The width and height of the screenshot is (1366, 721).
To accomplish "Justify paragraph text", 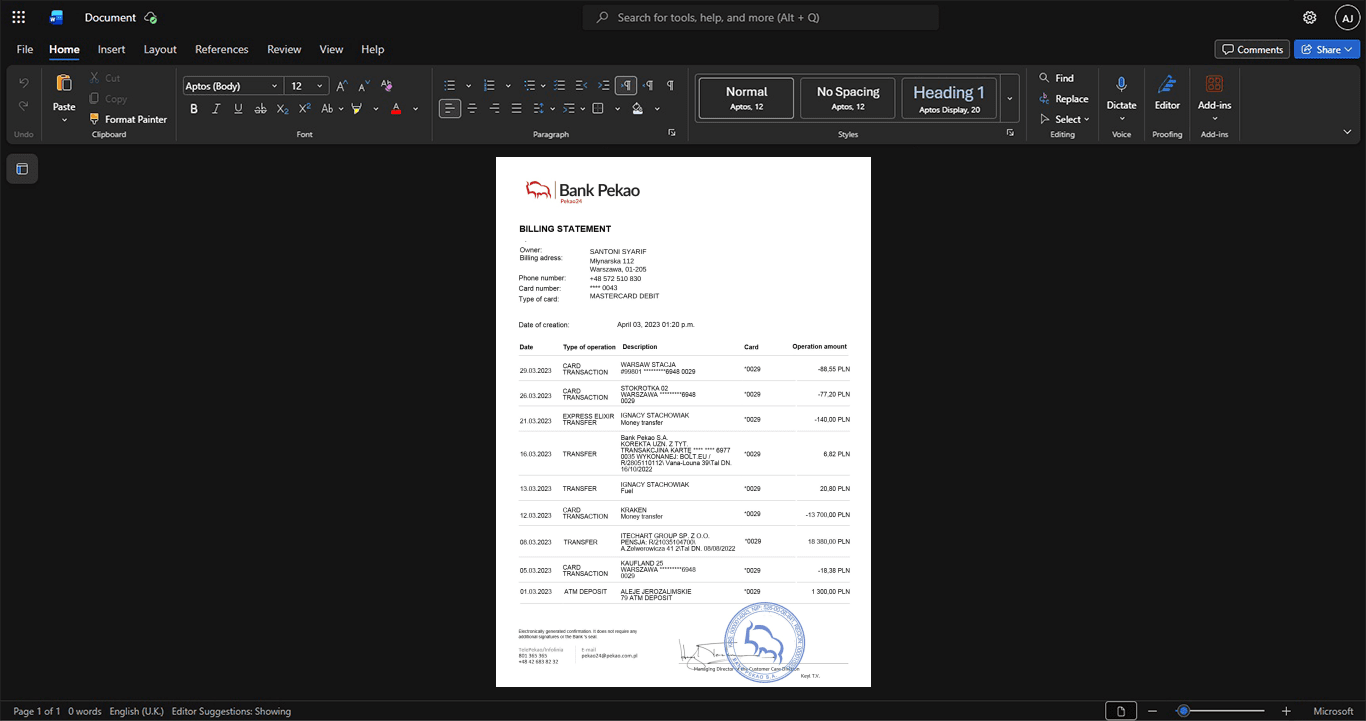I will 516,108.
